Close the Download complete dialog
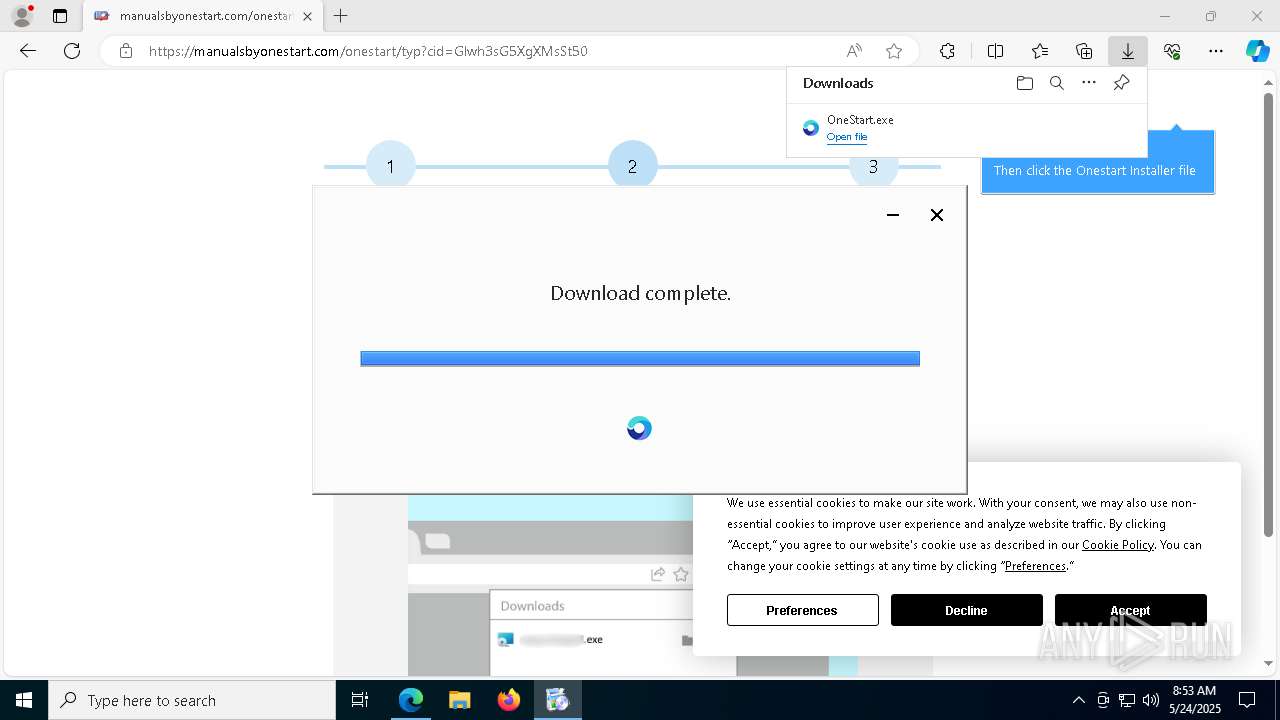1280x720 pixels. pos(937,215)
